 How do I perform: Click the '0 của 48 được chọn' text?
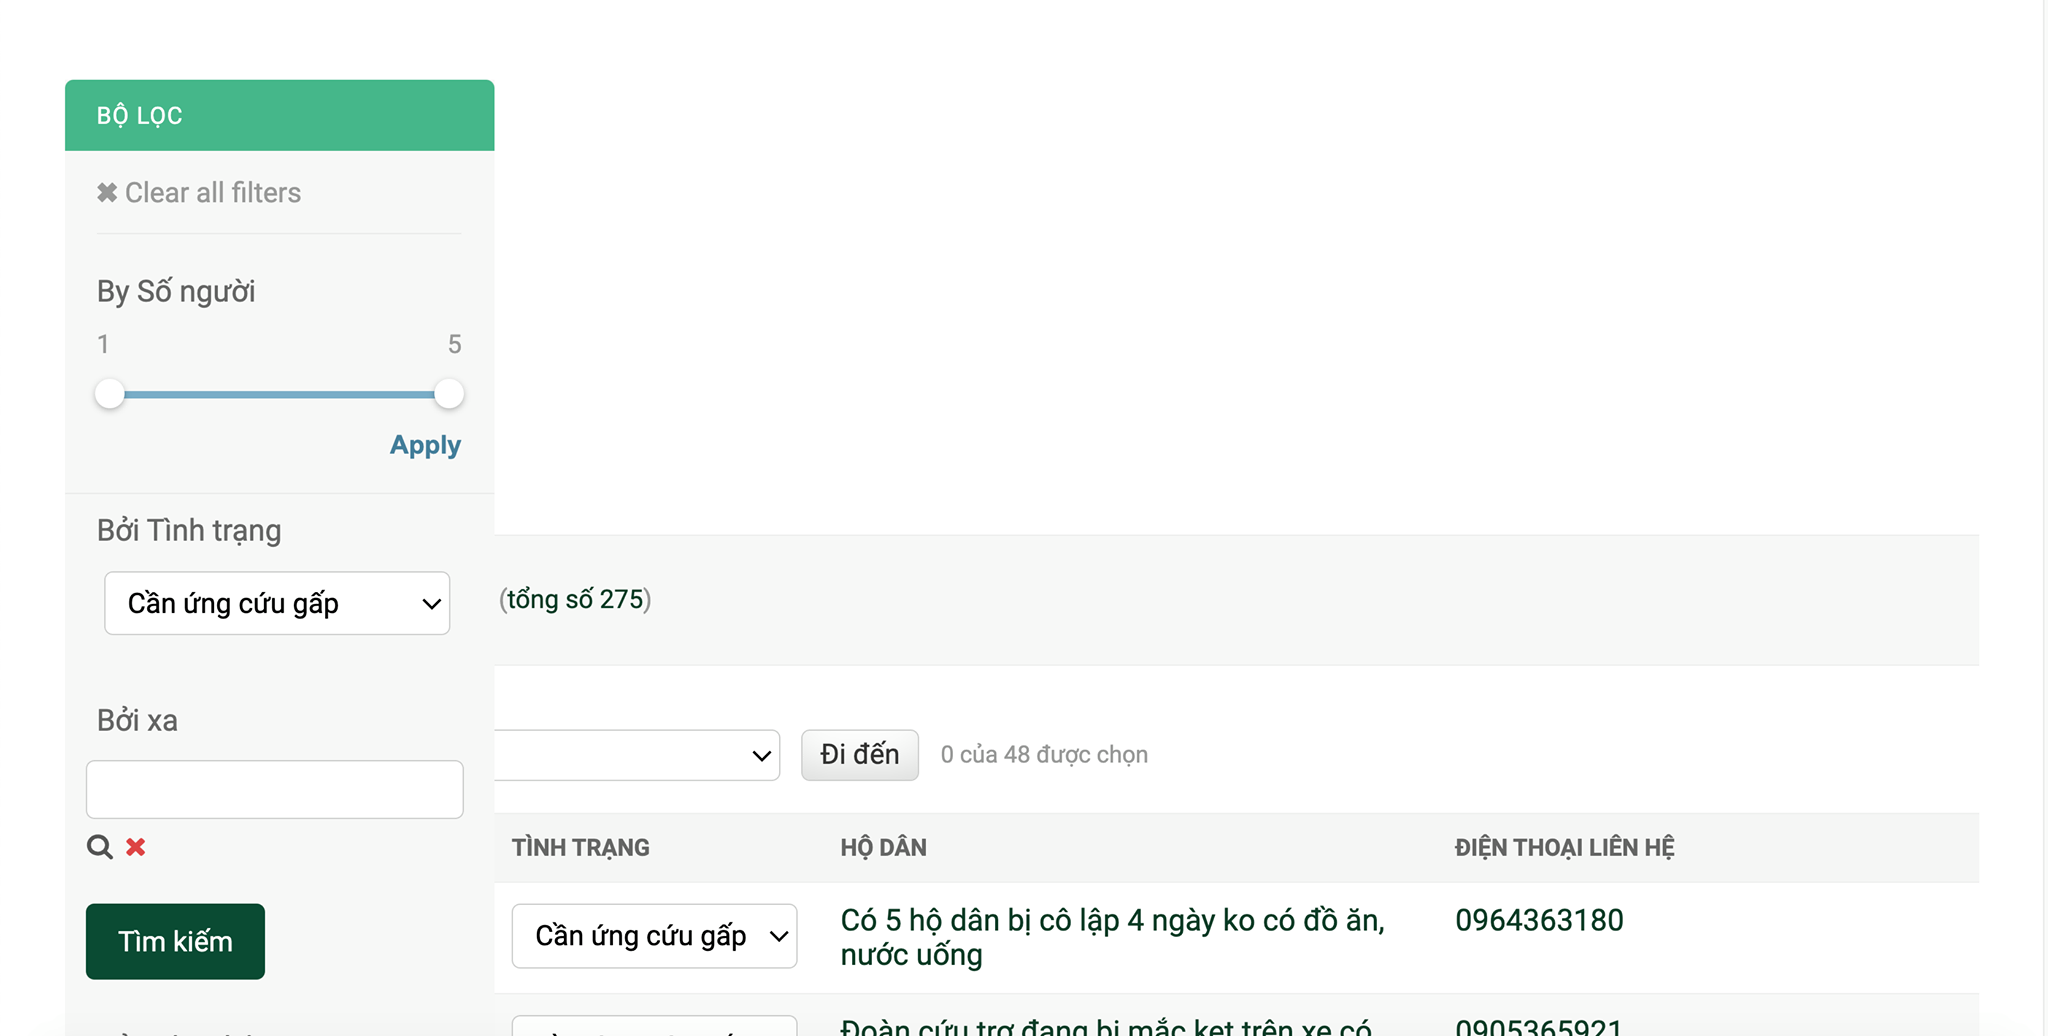(x=1044, y=755)
